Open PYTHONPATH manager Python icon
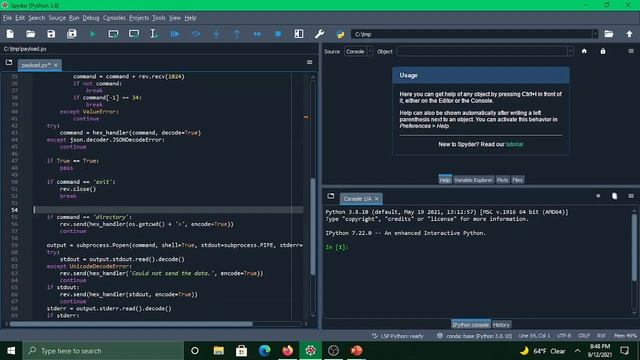 [340, 34]
